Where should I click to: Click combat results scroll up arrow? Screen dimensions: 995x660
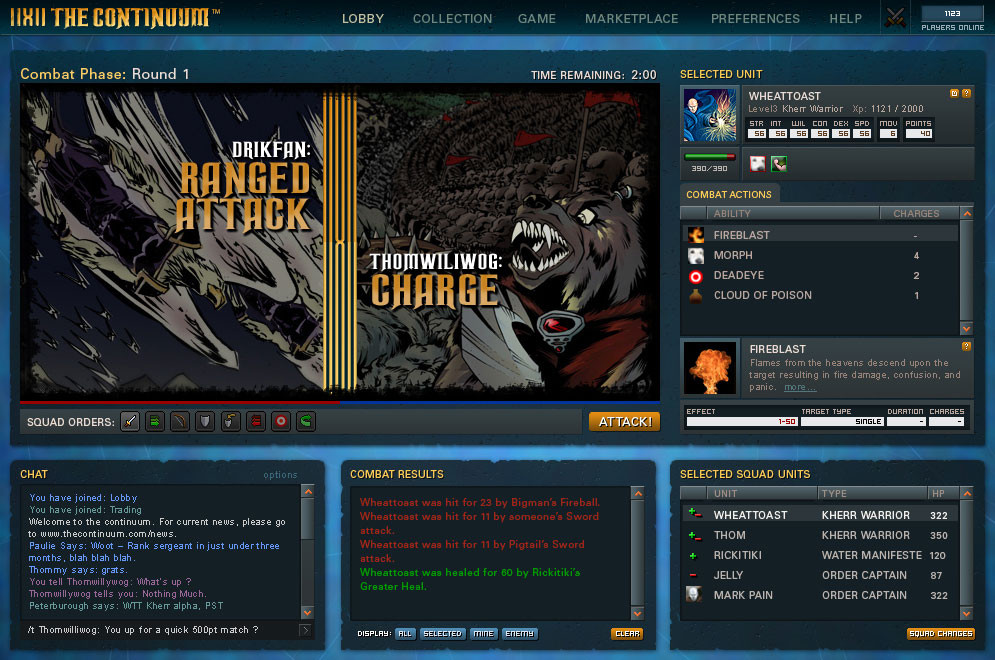click(638, 493)
